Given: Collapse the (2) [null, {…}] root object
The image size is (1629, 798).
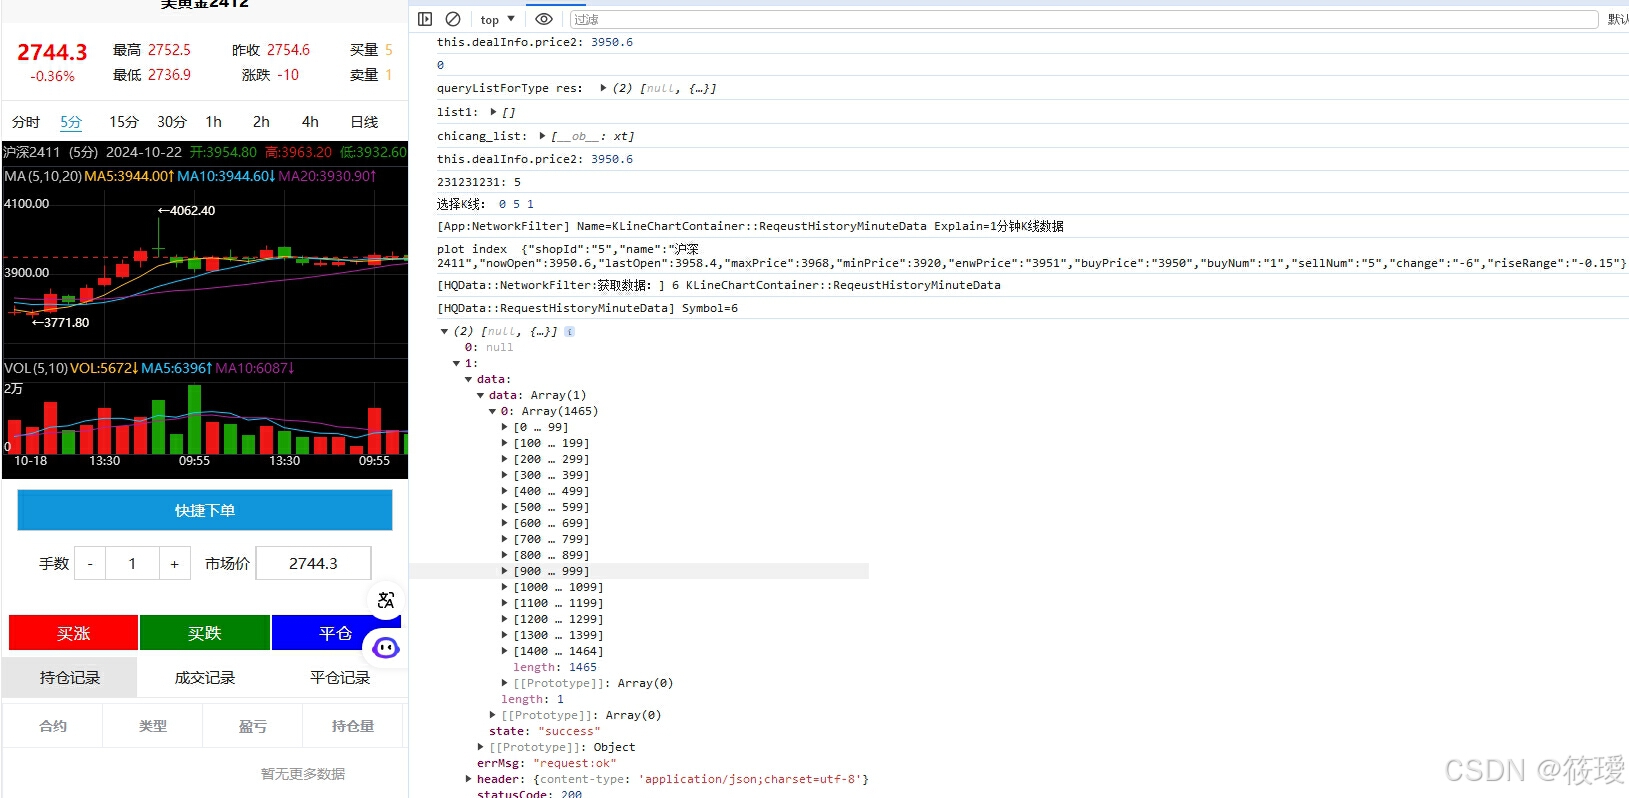Looking at the screenshot, I should click(444, 331).
